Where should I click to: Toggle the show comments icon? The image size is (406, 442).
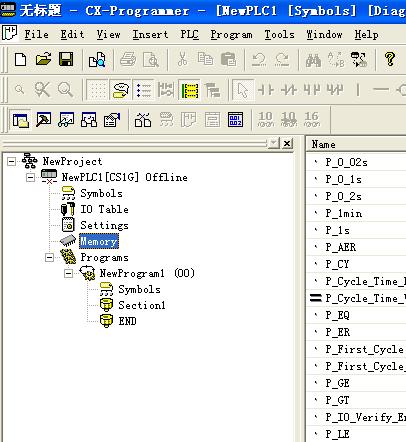tap(121, 90)
